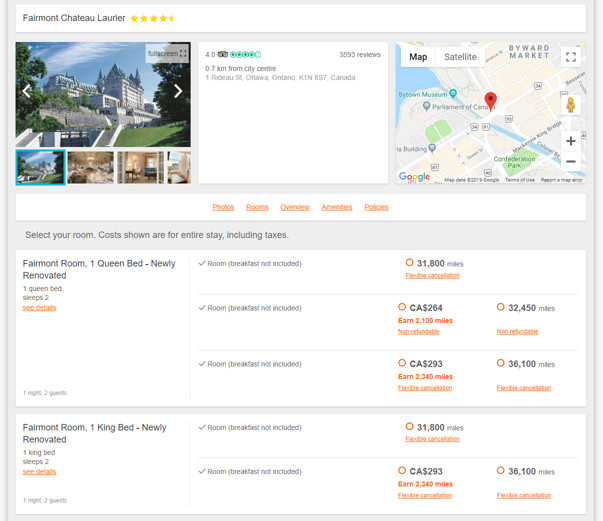Click the 3593 reviews count
Screen dimensions: 603x521
click(x=360, y=55)
